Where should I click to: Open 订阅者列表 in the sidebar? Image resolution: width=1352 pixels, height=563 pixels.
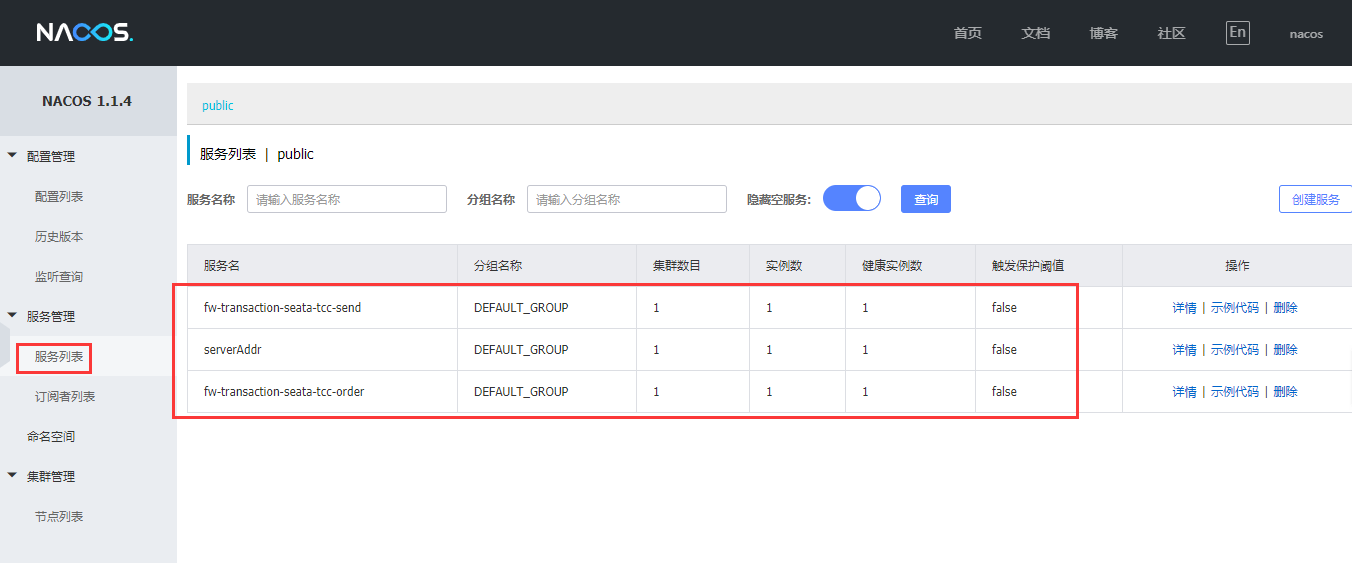65,397
